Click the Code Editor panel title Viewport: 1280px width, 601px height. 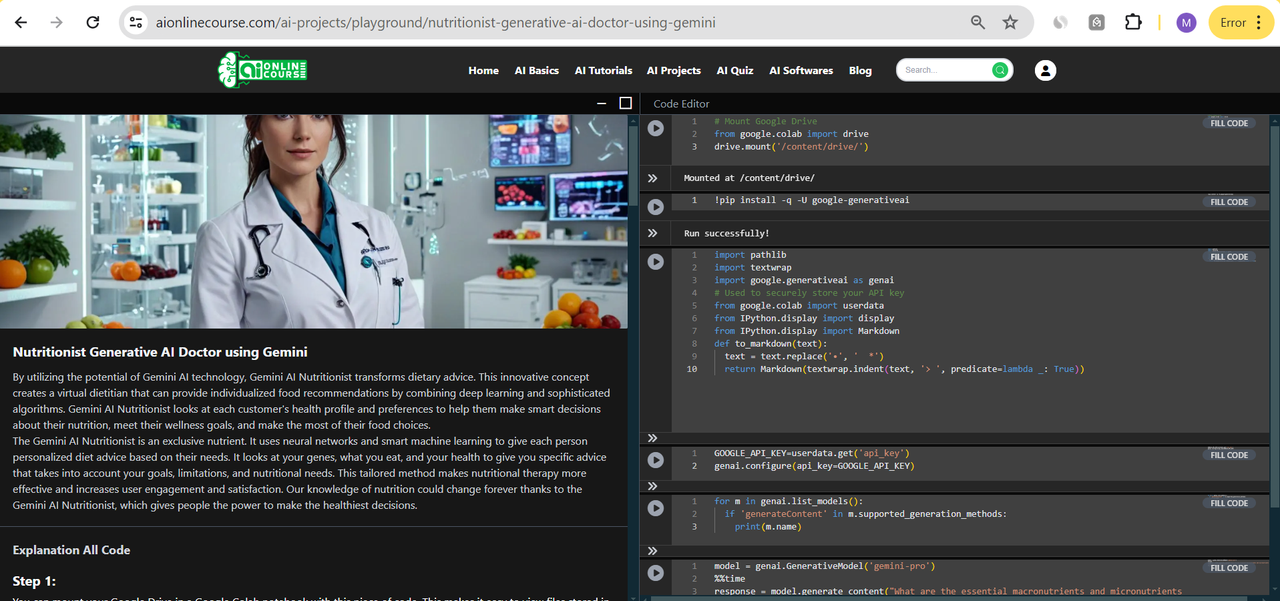click(x=681, y=104)
